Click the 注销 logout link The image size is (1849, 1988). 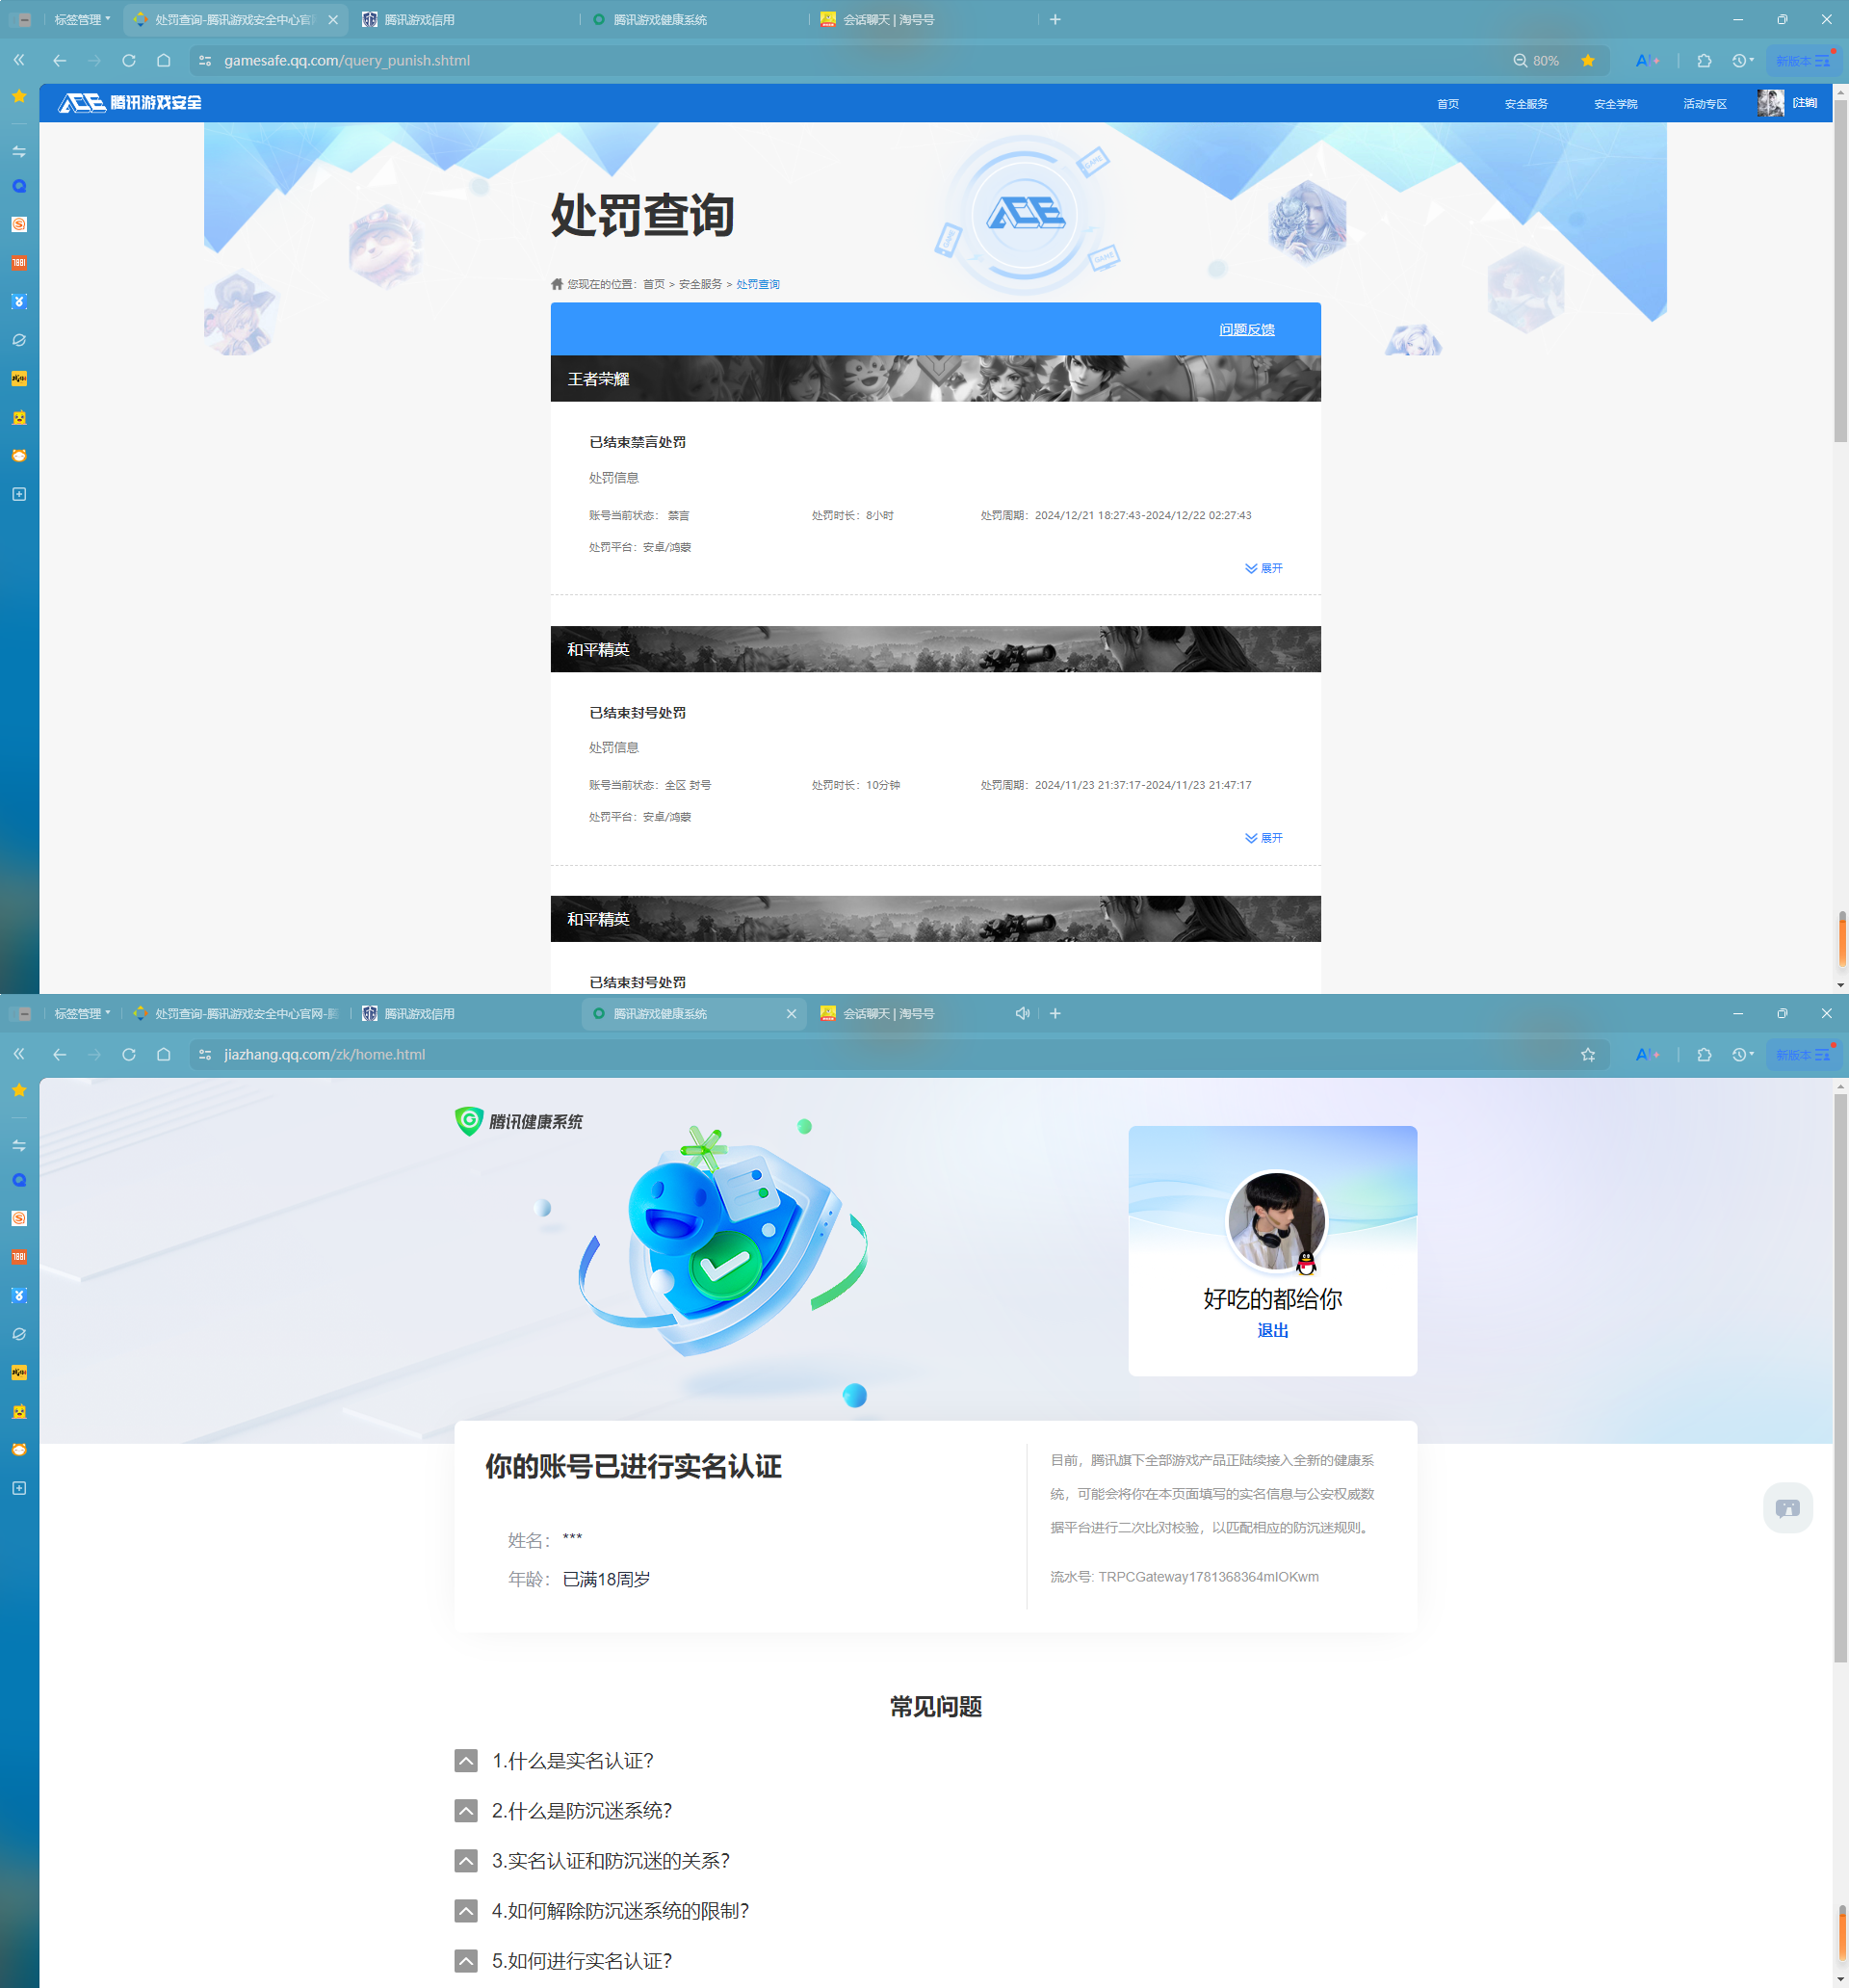pos(1805,103)
